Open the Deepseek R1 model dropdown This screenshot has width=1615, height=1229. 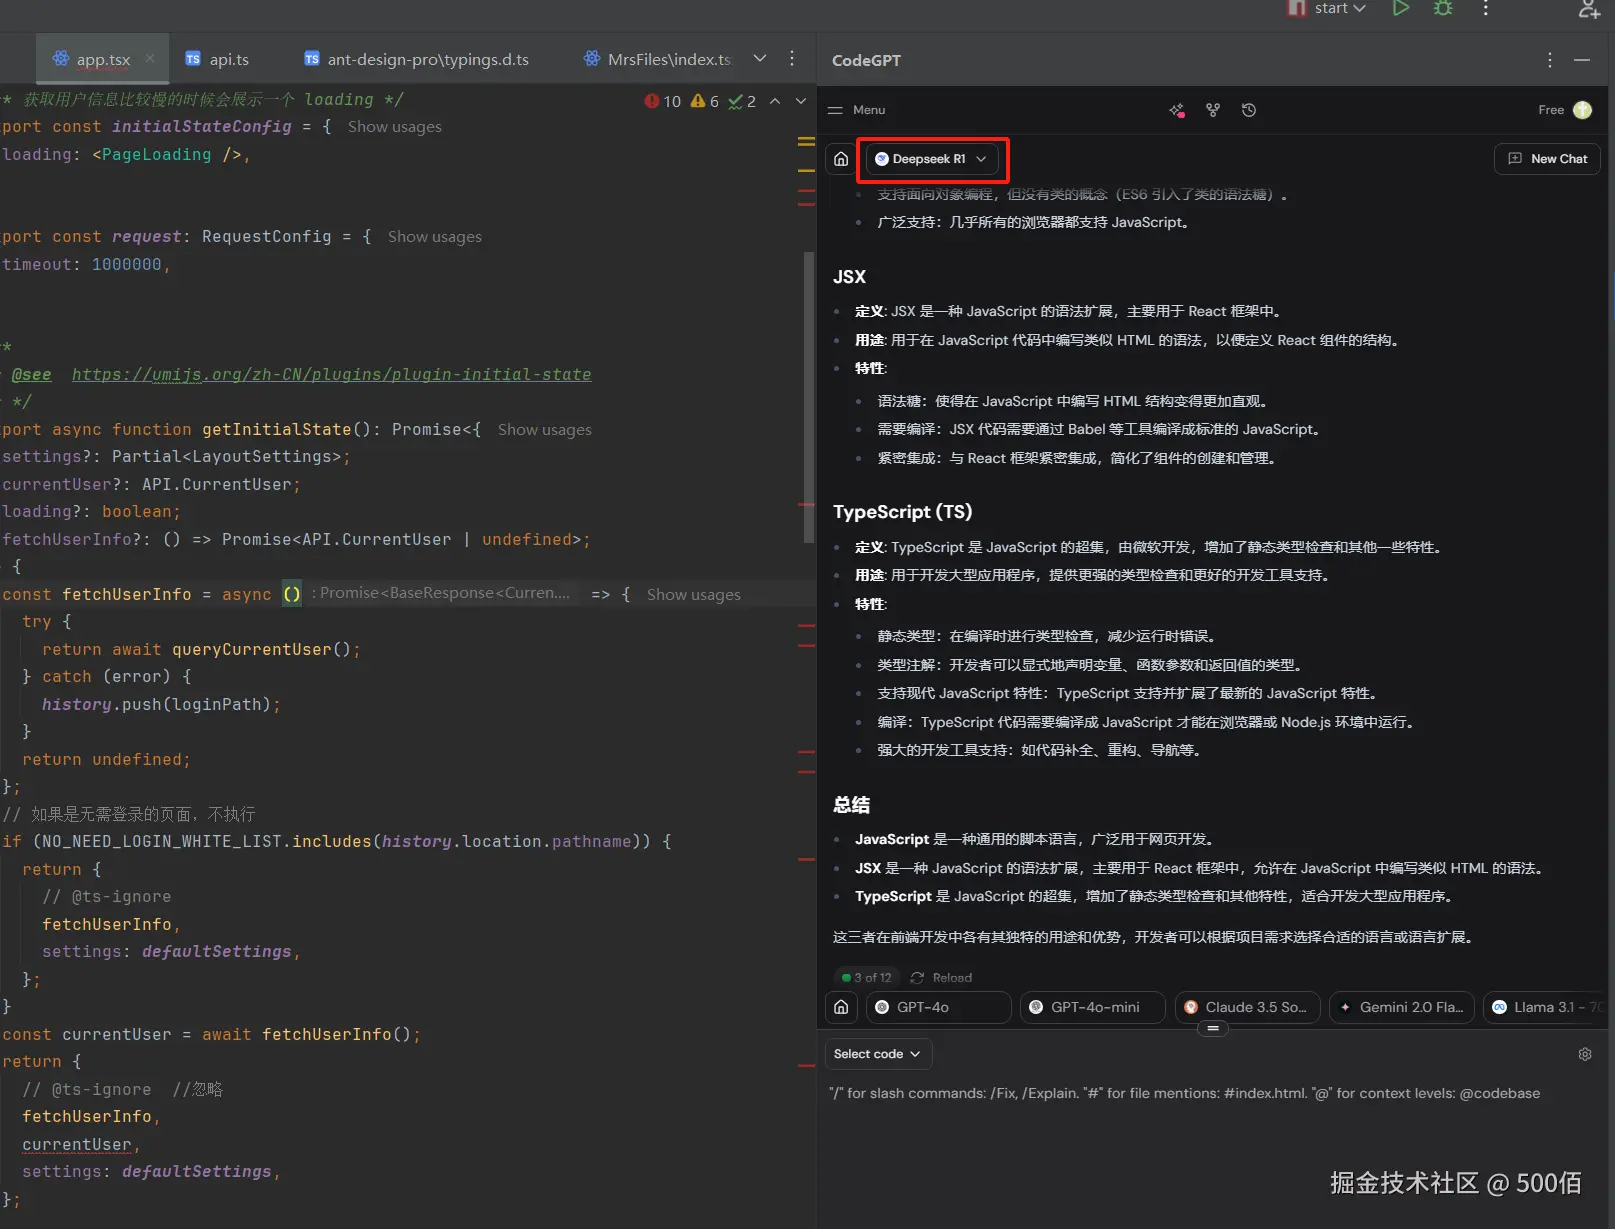pyautogui.click(x=932, y=159)
